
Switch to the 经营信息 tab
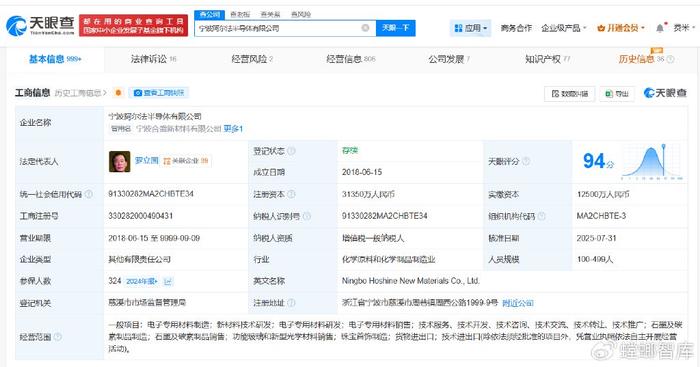(351, 59)
